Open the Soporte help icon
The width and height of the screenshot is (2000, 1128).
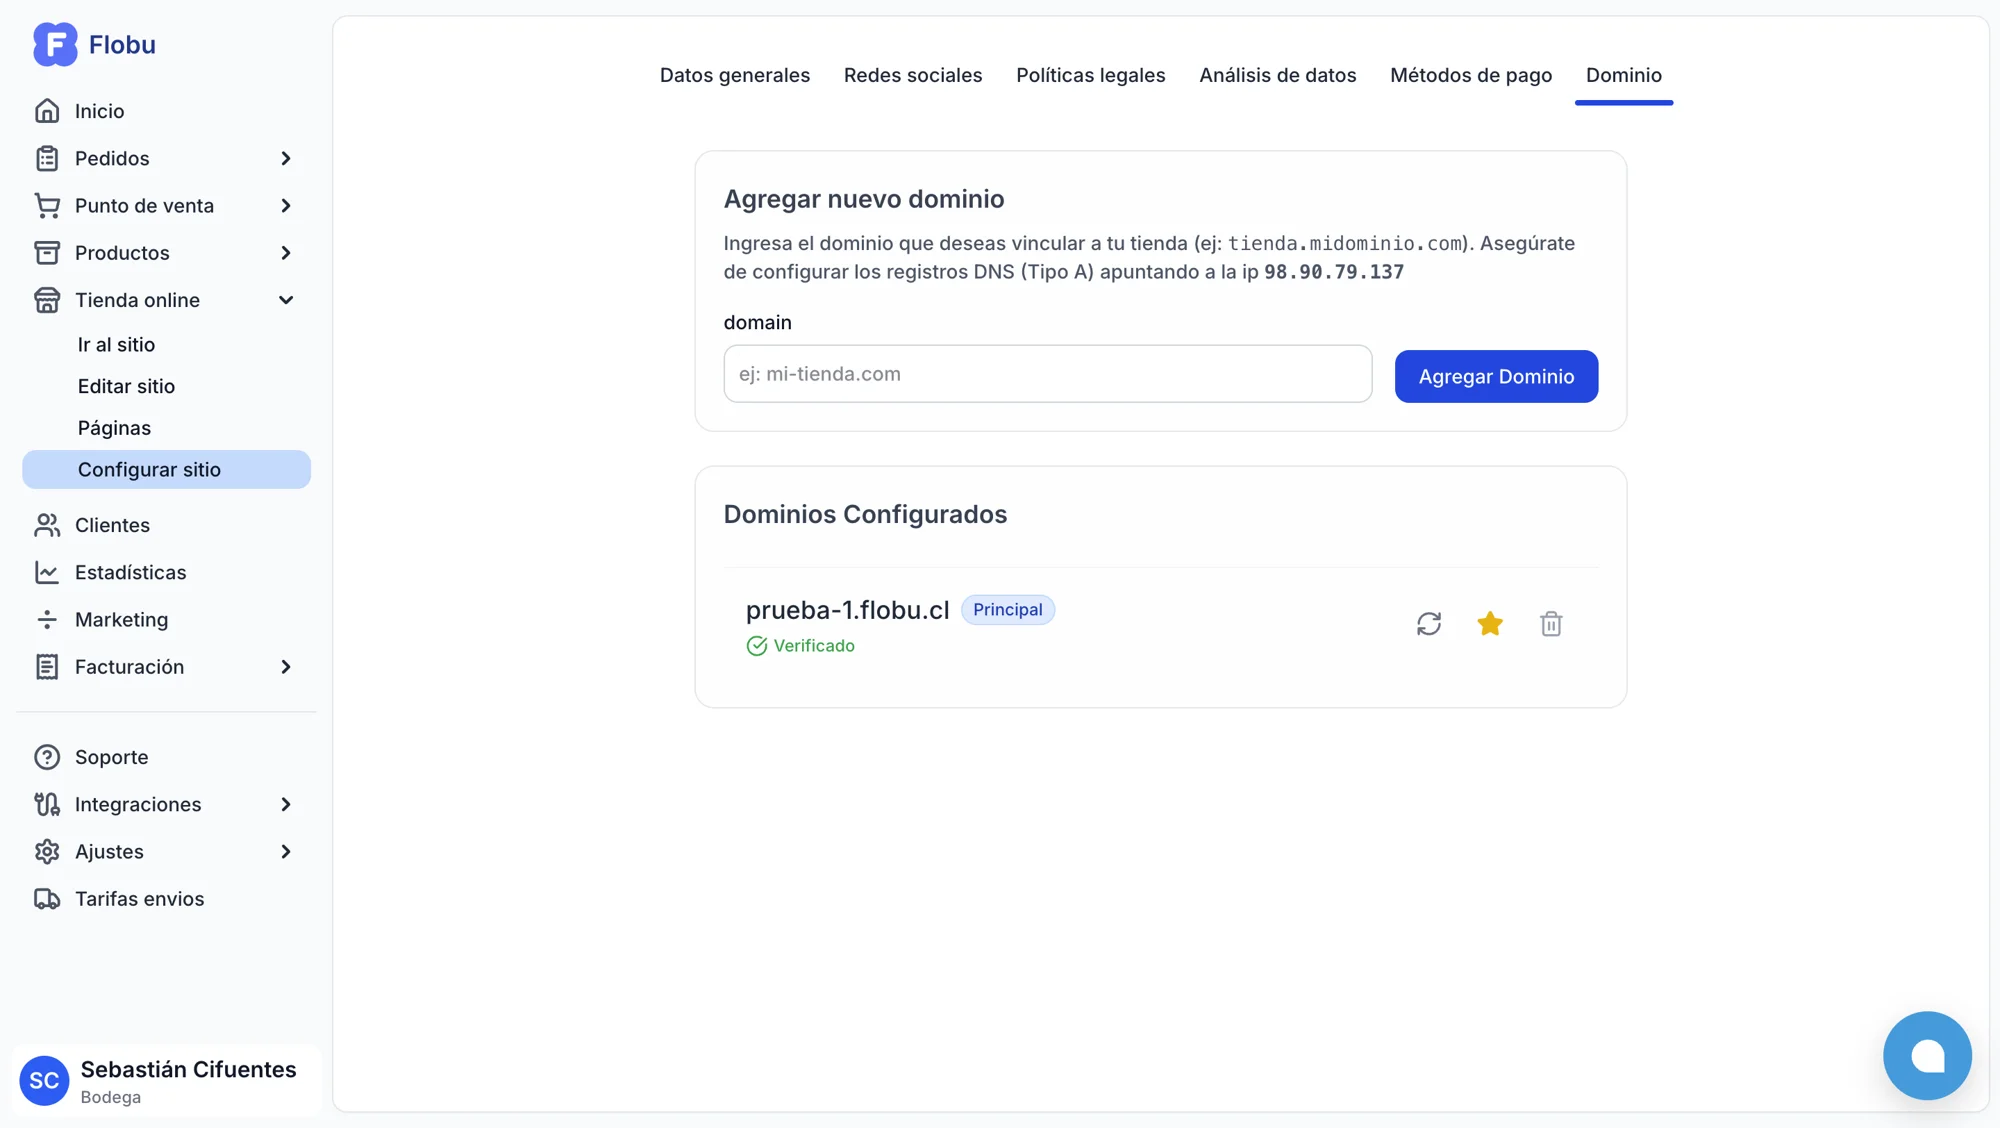point(48,757)
